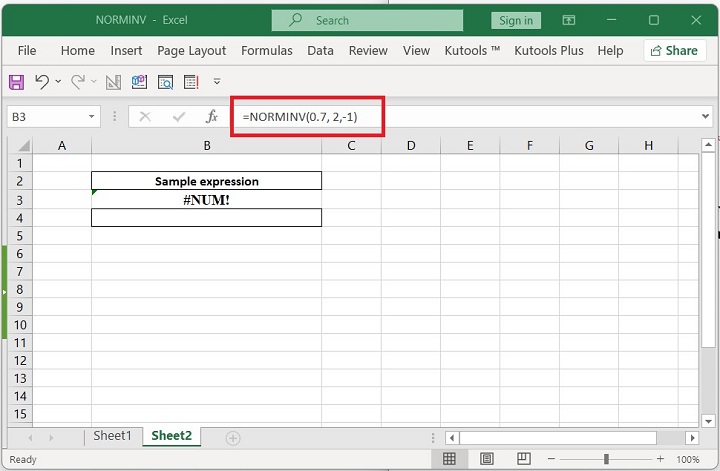Click the Insert Function fx icon
Image resolution: width=720 pixels, height=471 pixels.
click(x=211, y=117)
